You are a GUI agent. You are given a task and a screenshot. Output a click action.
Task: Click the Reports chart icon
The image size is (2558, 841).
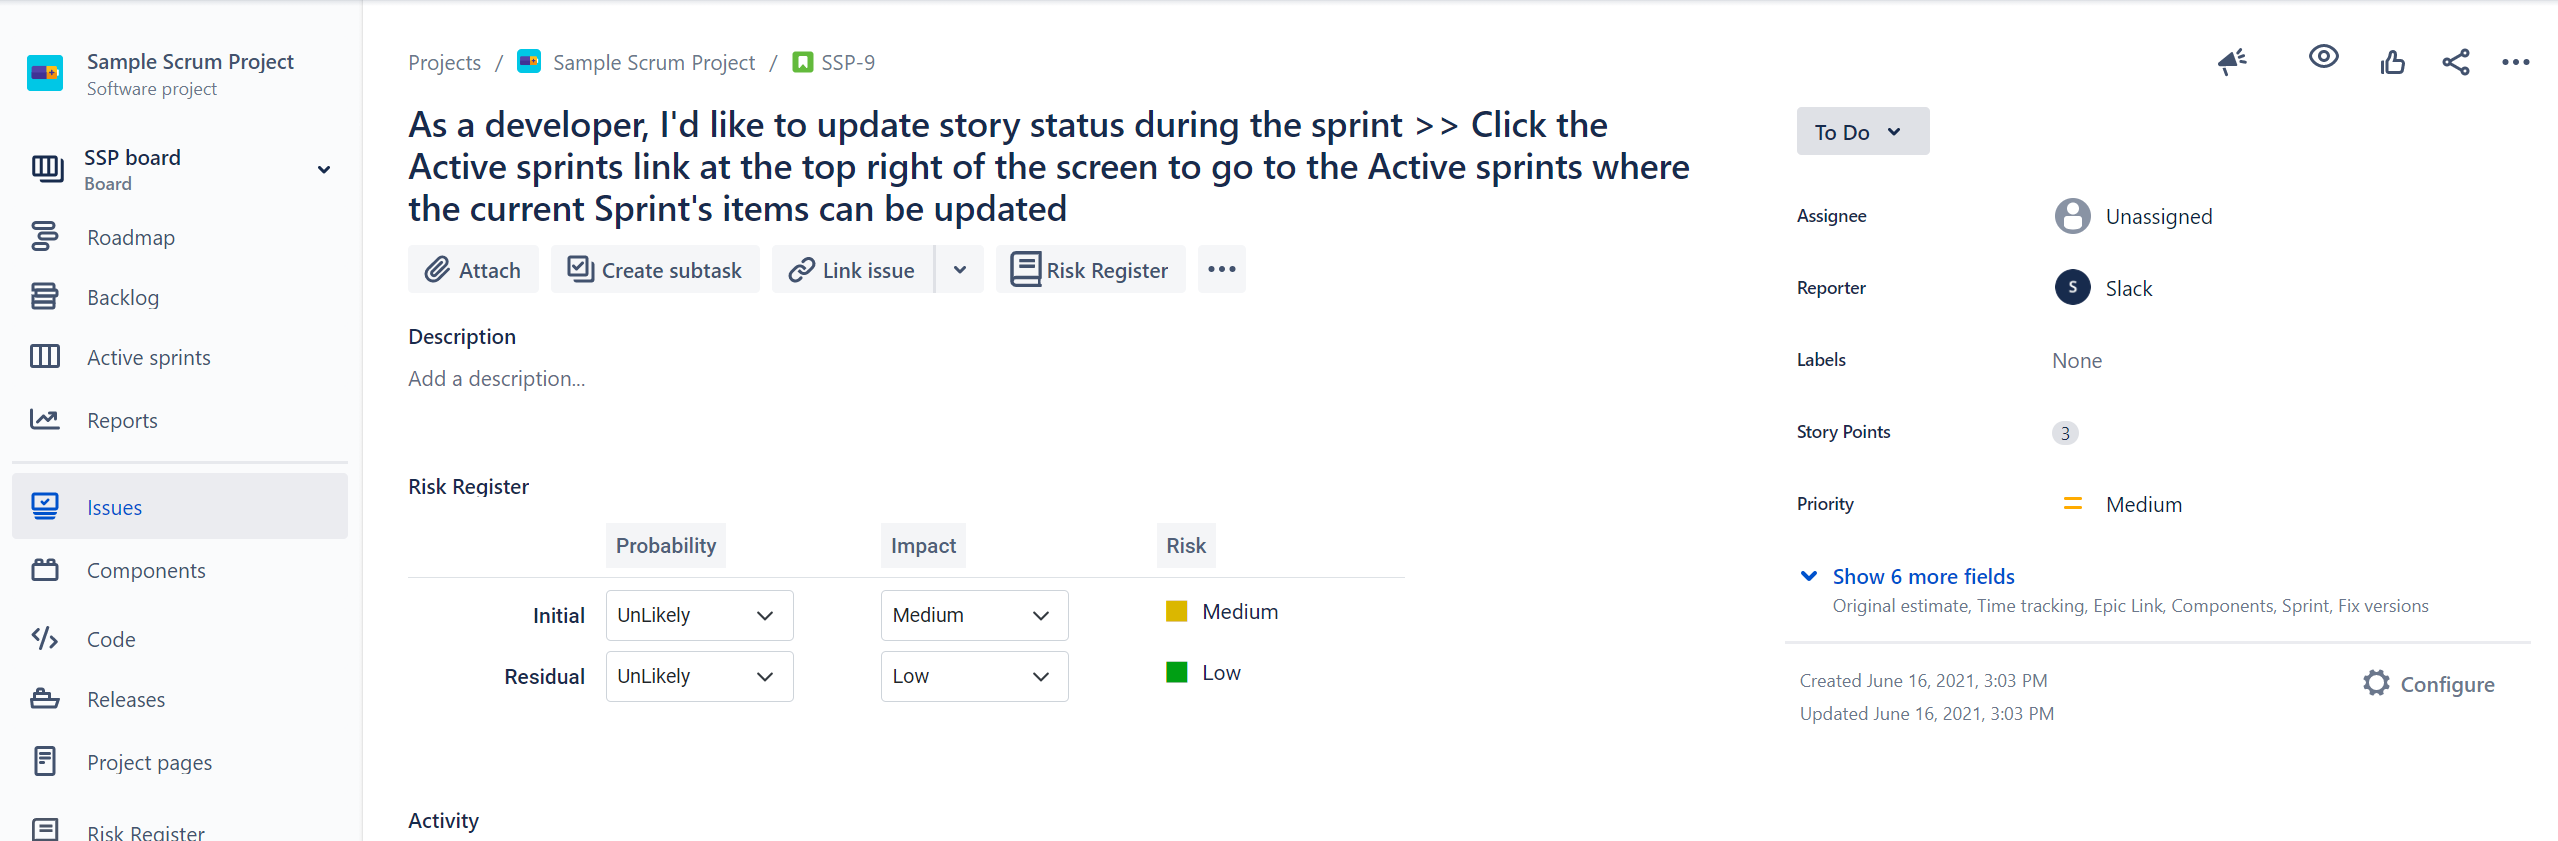[x=44, y=420]
